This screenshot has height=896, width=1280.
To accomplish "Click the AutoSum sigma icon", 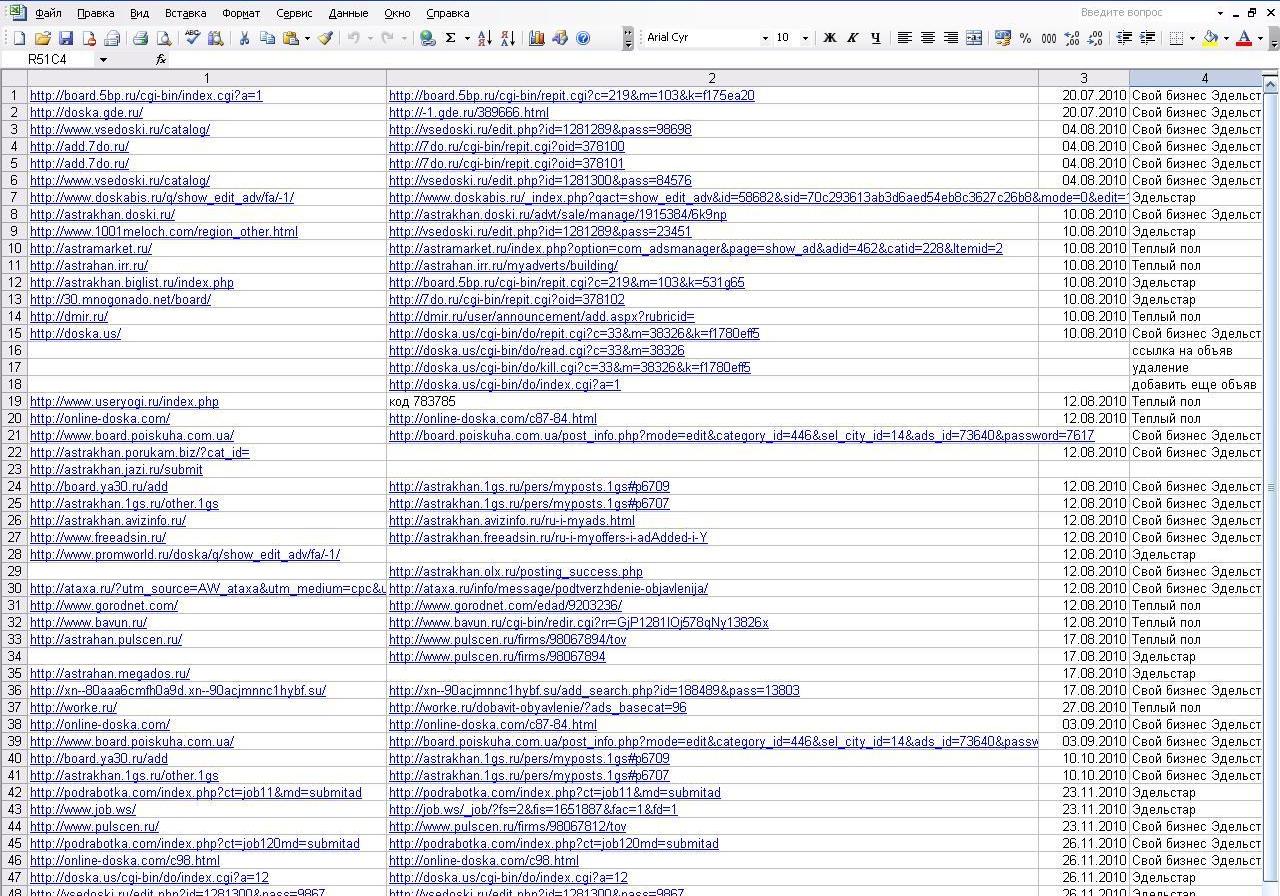I will (451, 38).
